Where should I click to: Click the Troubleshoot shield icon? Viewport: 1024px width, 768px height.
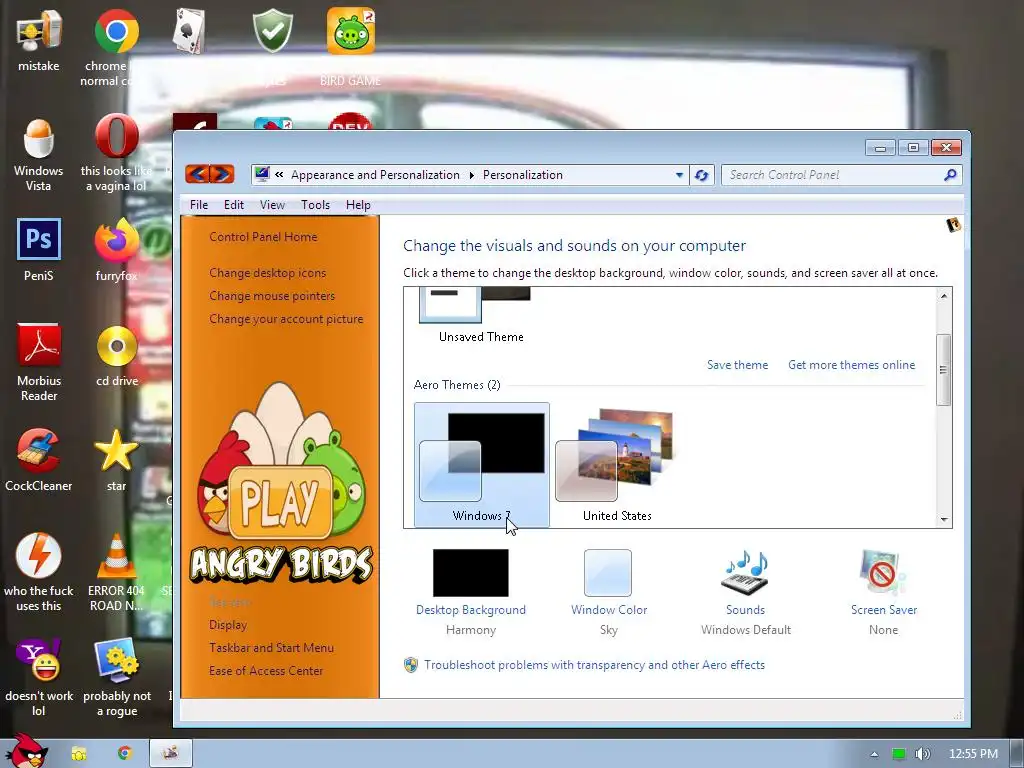pyautogui.click(x=411, y=665)
